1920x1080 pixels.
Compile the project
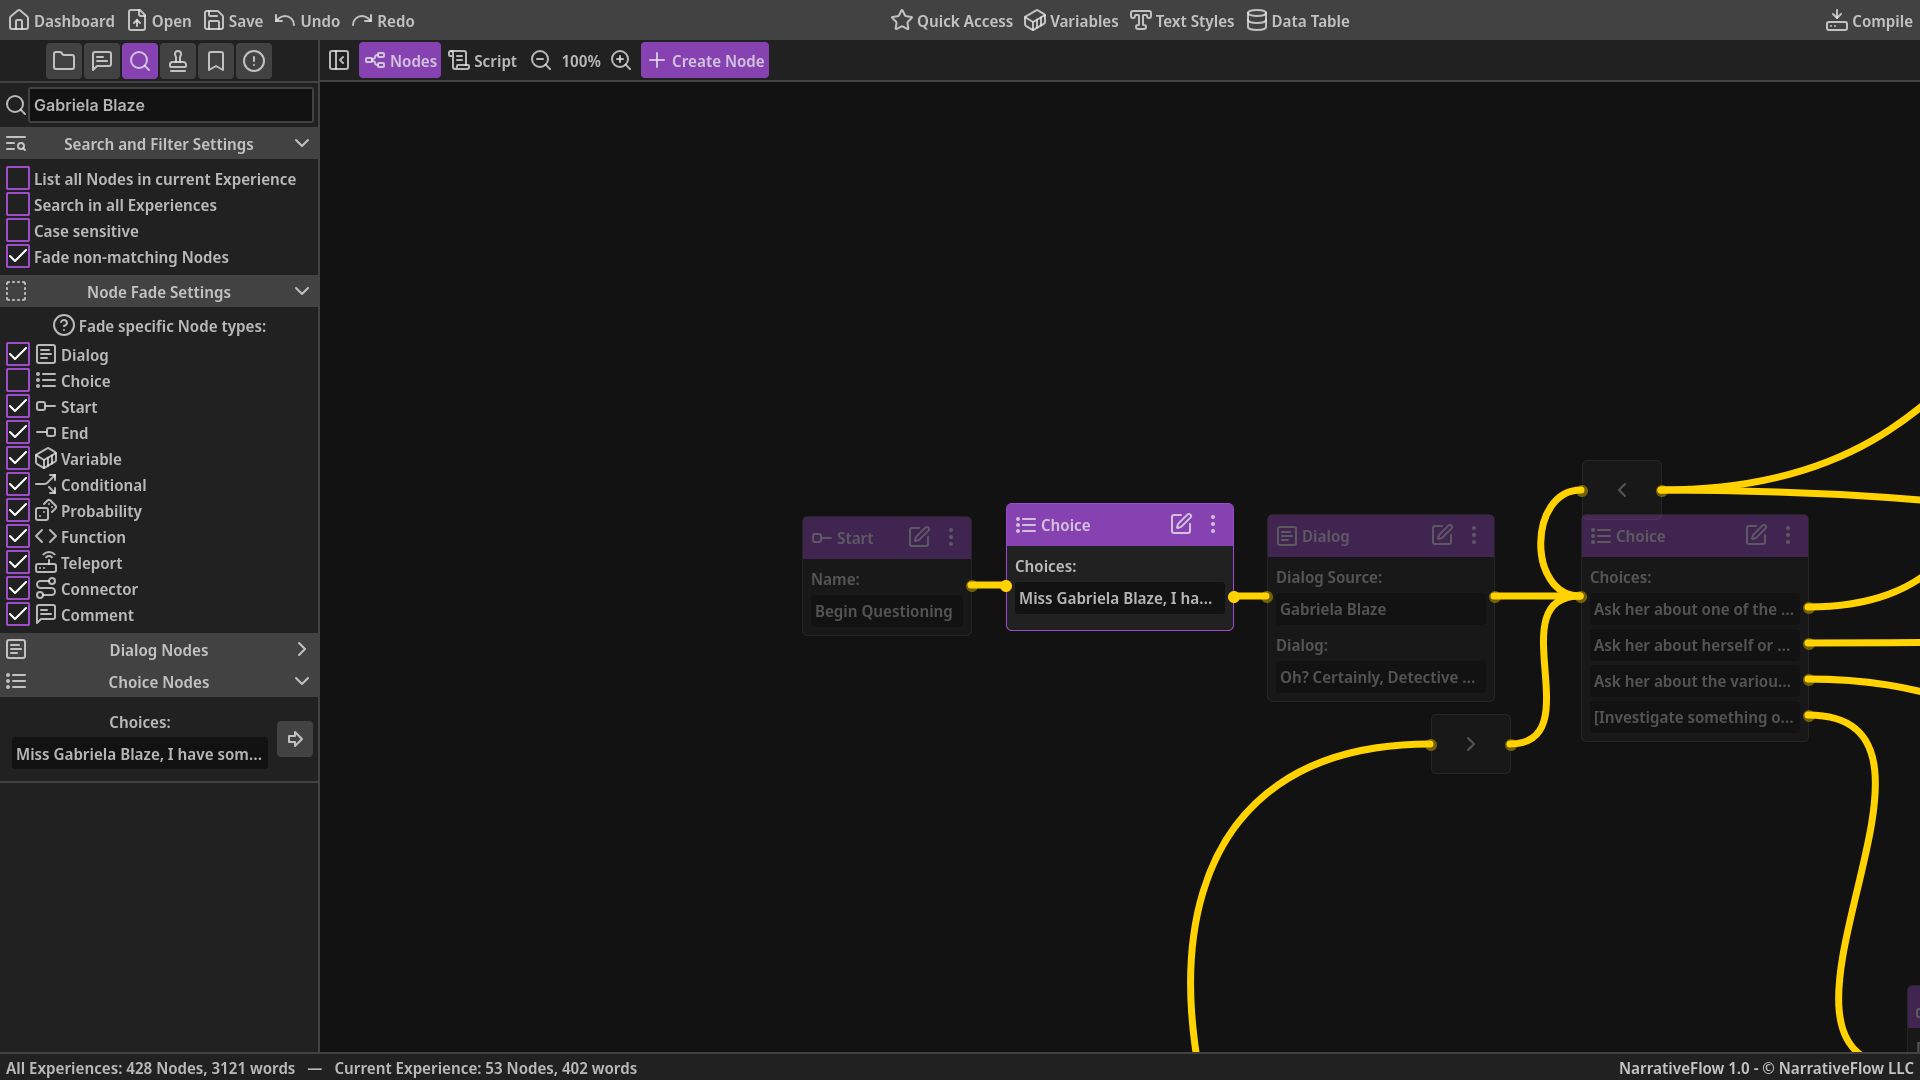tap(1869, 21)
